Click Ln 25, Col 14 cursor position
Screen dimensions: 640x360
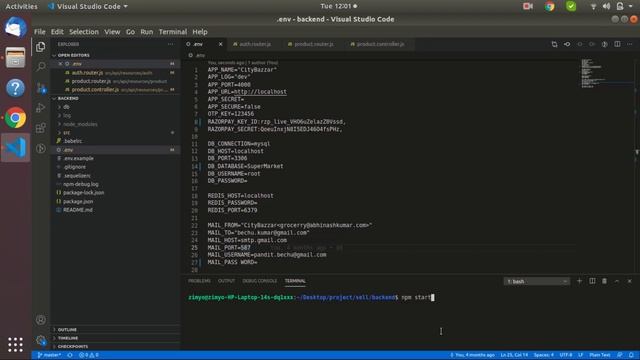[x=514, y=355]
